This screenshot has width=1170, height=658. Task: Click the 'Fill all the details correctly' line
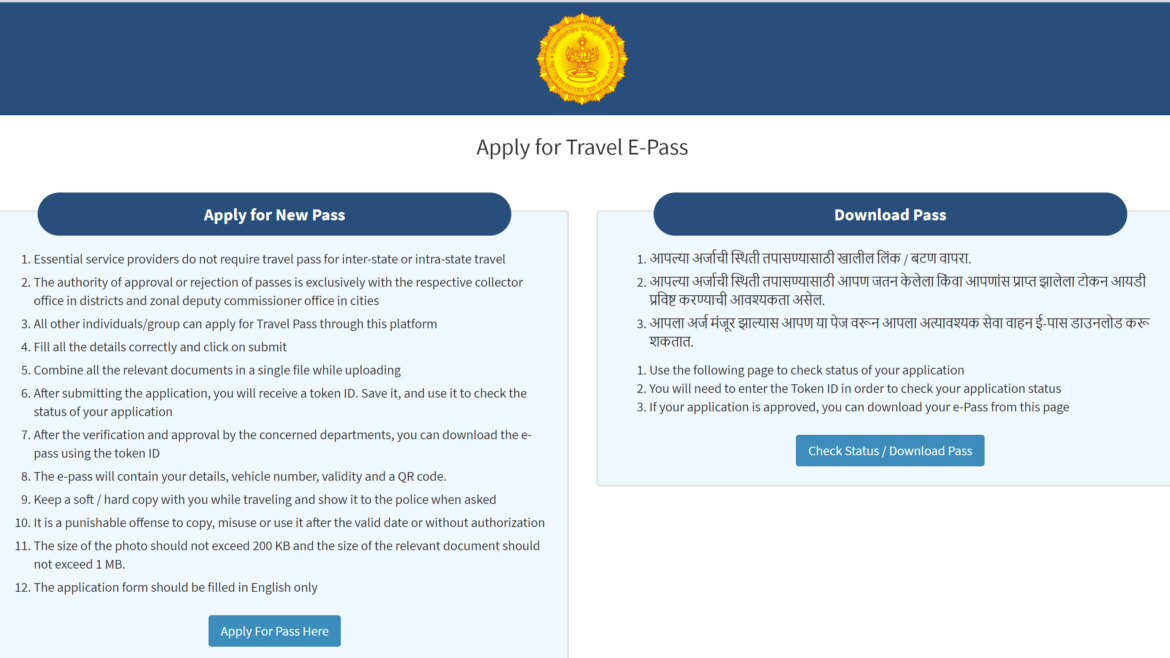(x=160, y=347)
